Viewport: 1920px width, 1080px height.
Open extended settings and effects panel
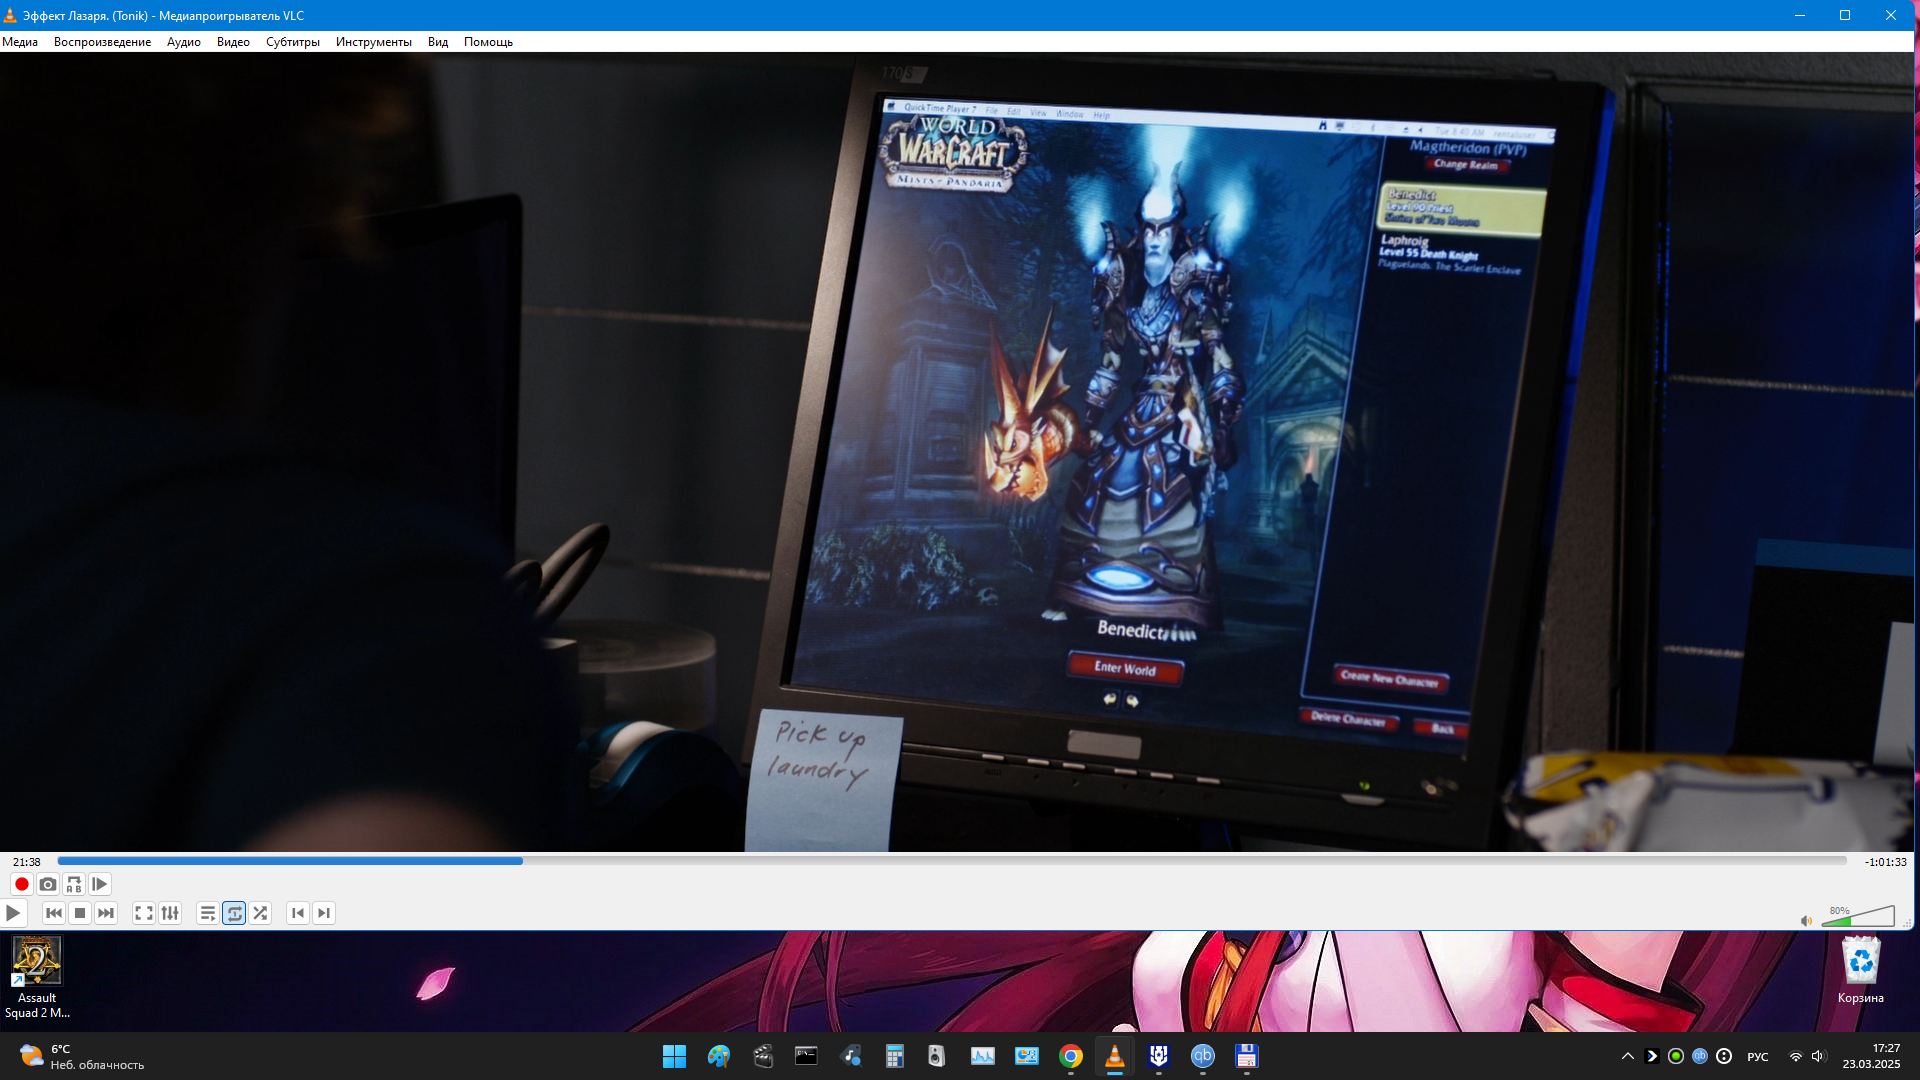[170, 913]
